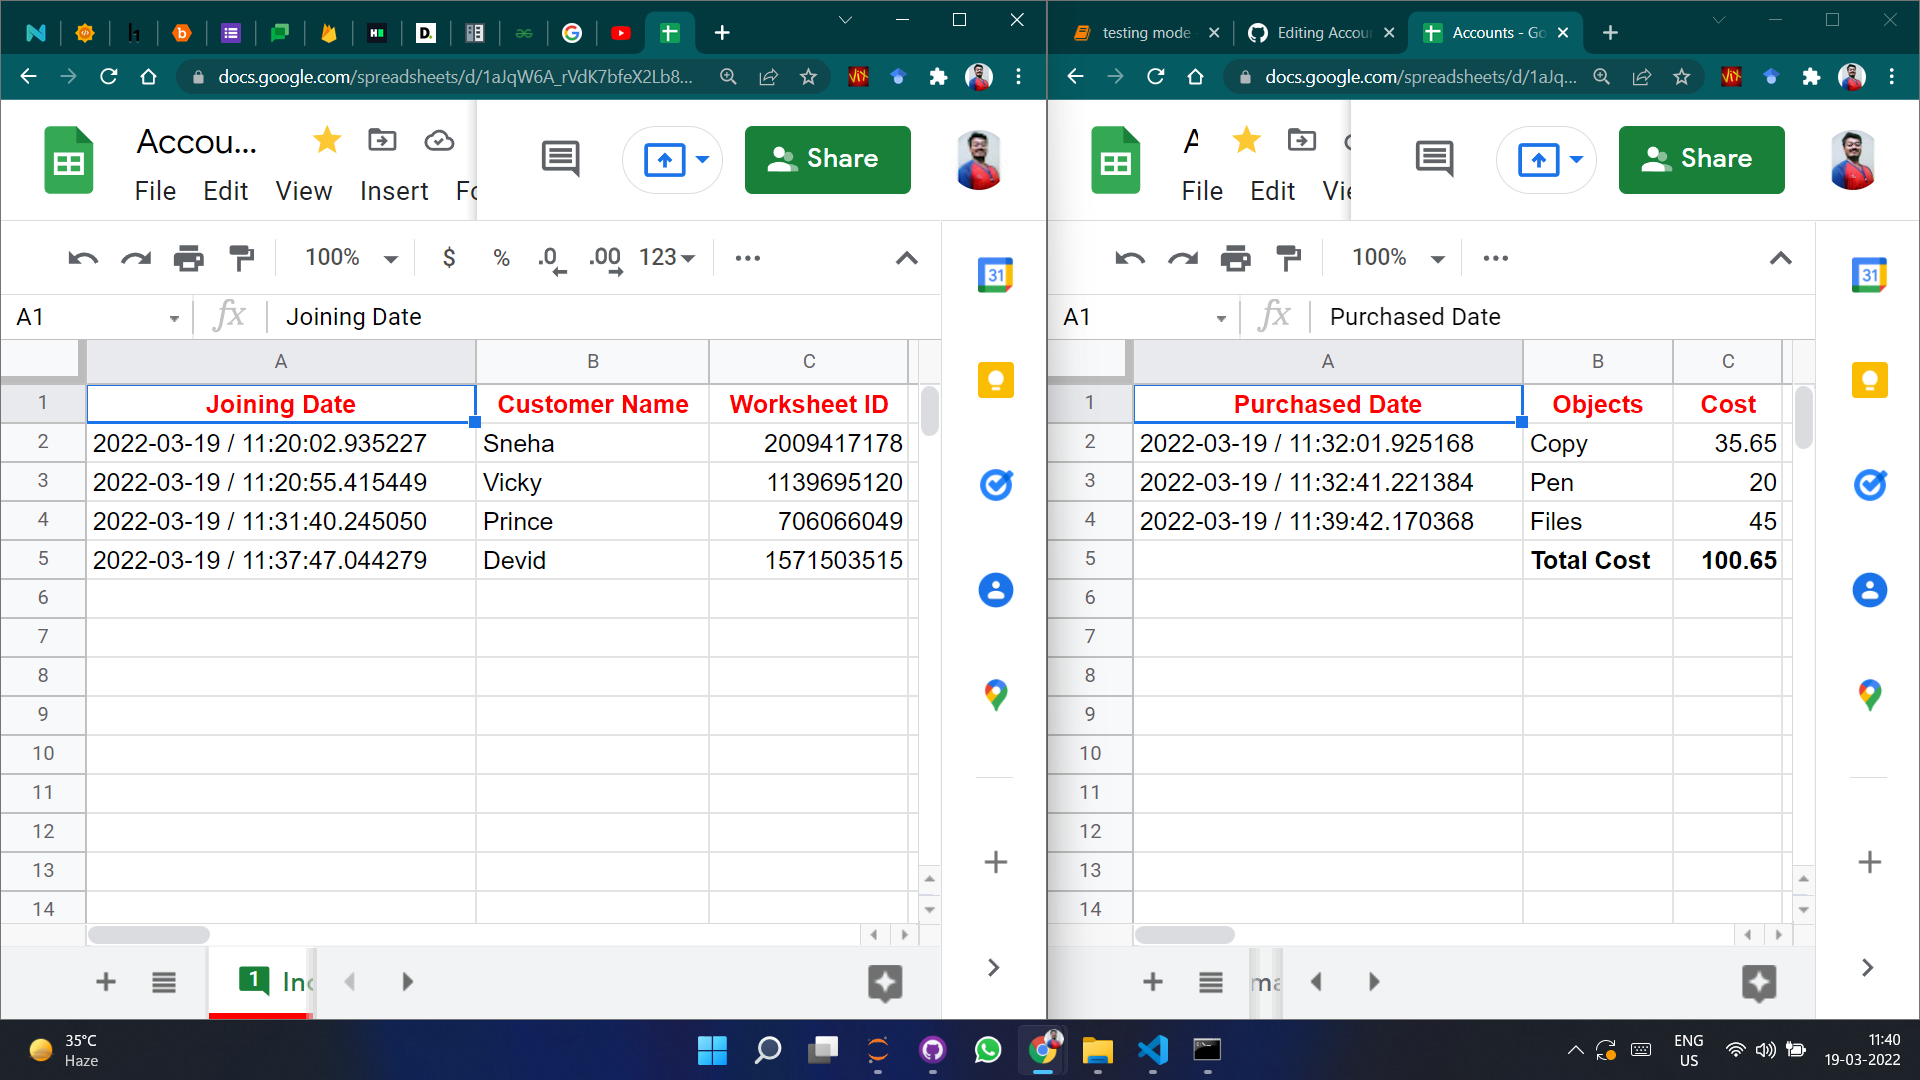Click the print icon in left toolbar

pyautogui.click(x=188, y=258)
